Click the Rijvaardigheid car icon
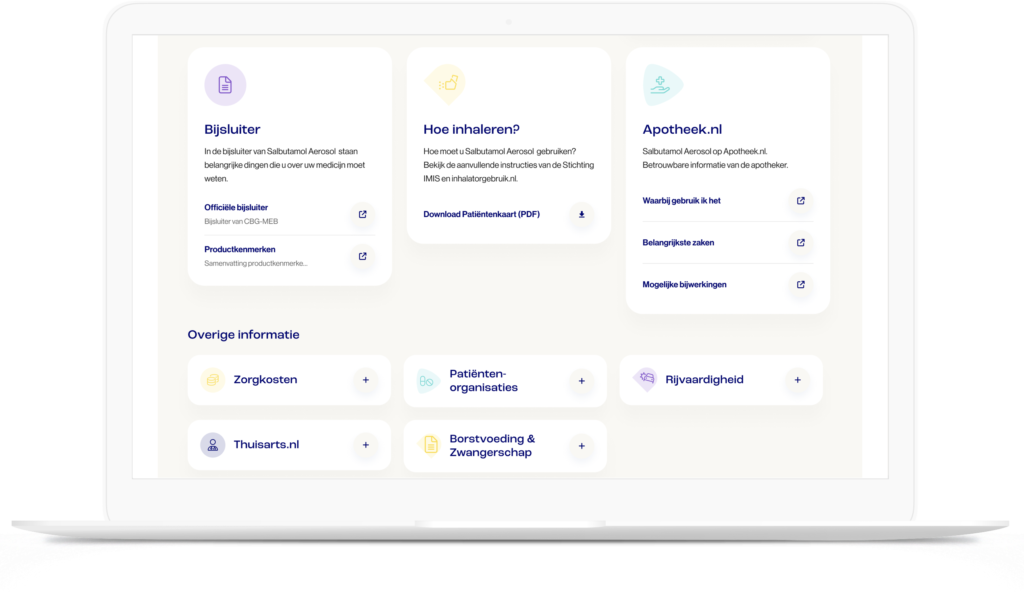This screenshot has width=1024, height=592. [645, 379]
